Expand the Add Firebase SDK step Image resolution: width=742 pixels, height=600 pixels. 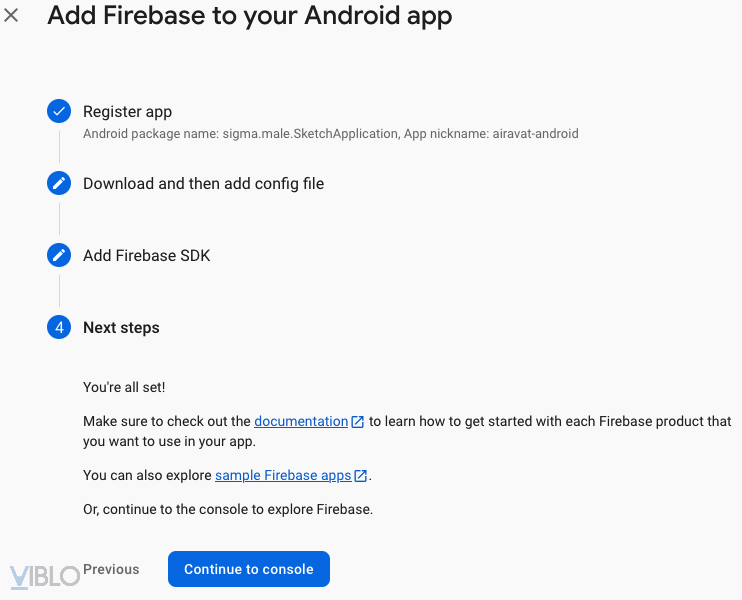click(147, 256)
